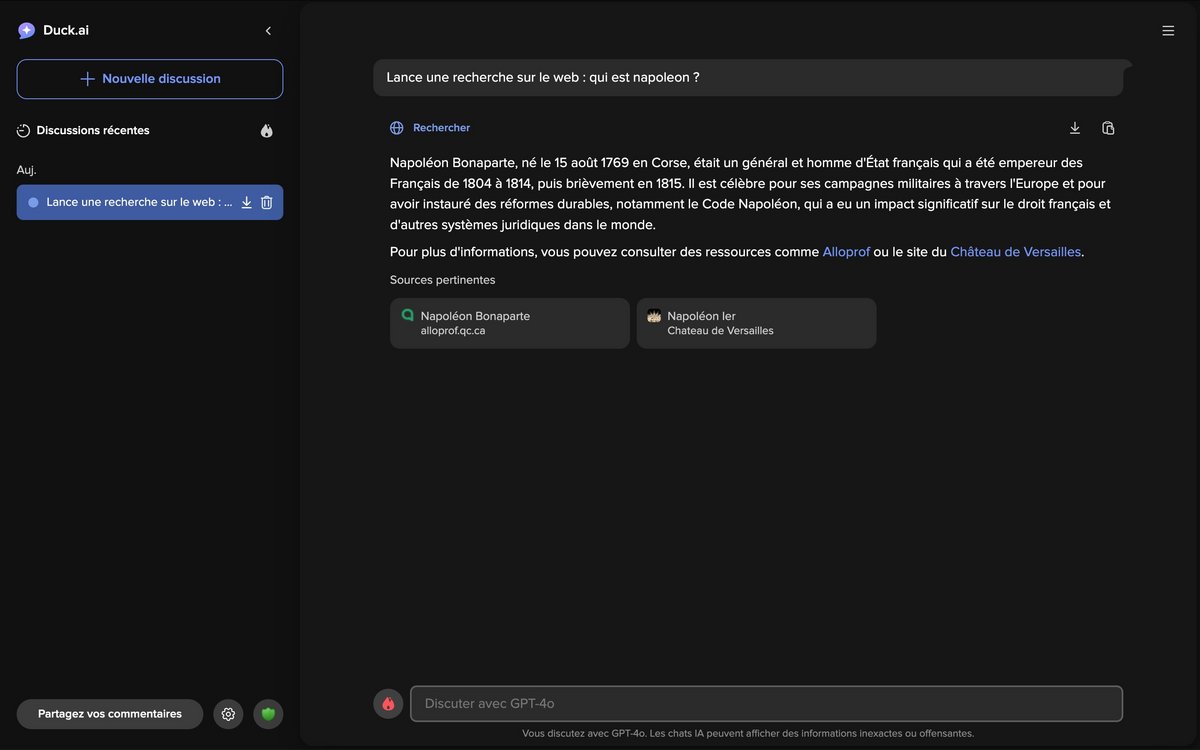Viewport: 1200px width, 750px height.
Task: Click the 'Discussions récentes' heading text
Action: click(x=93, y=131)
